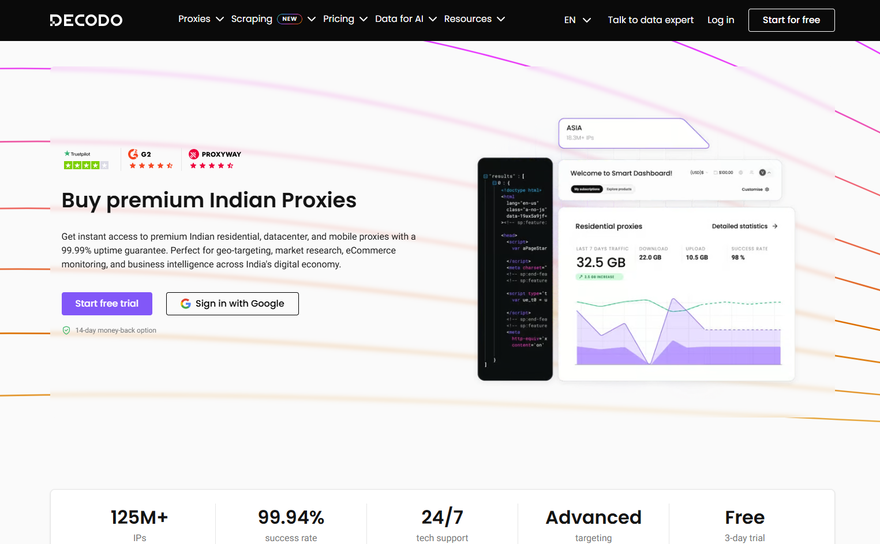Screen dimensions: 880x544
Task: Click the Proxyway star rating
Action: 211,166
